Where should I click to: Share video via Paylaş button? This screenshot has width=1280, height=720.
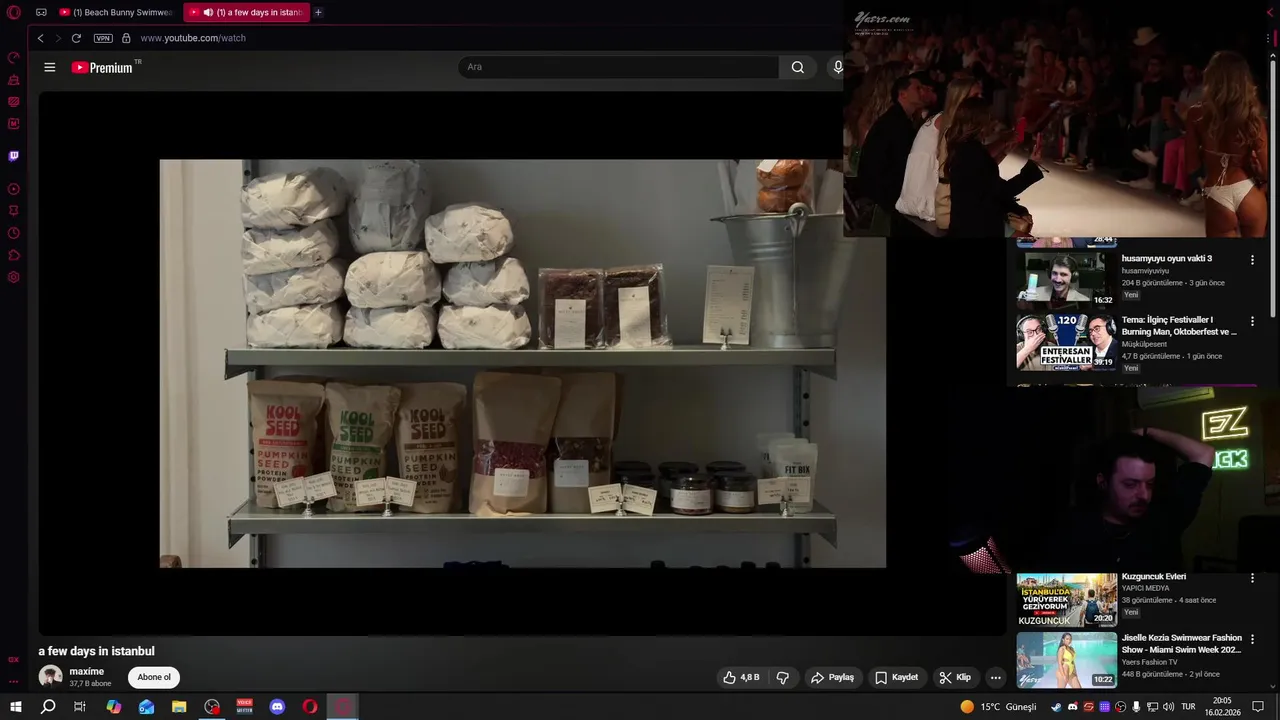(832, 677)
